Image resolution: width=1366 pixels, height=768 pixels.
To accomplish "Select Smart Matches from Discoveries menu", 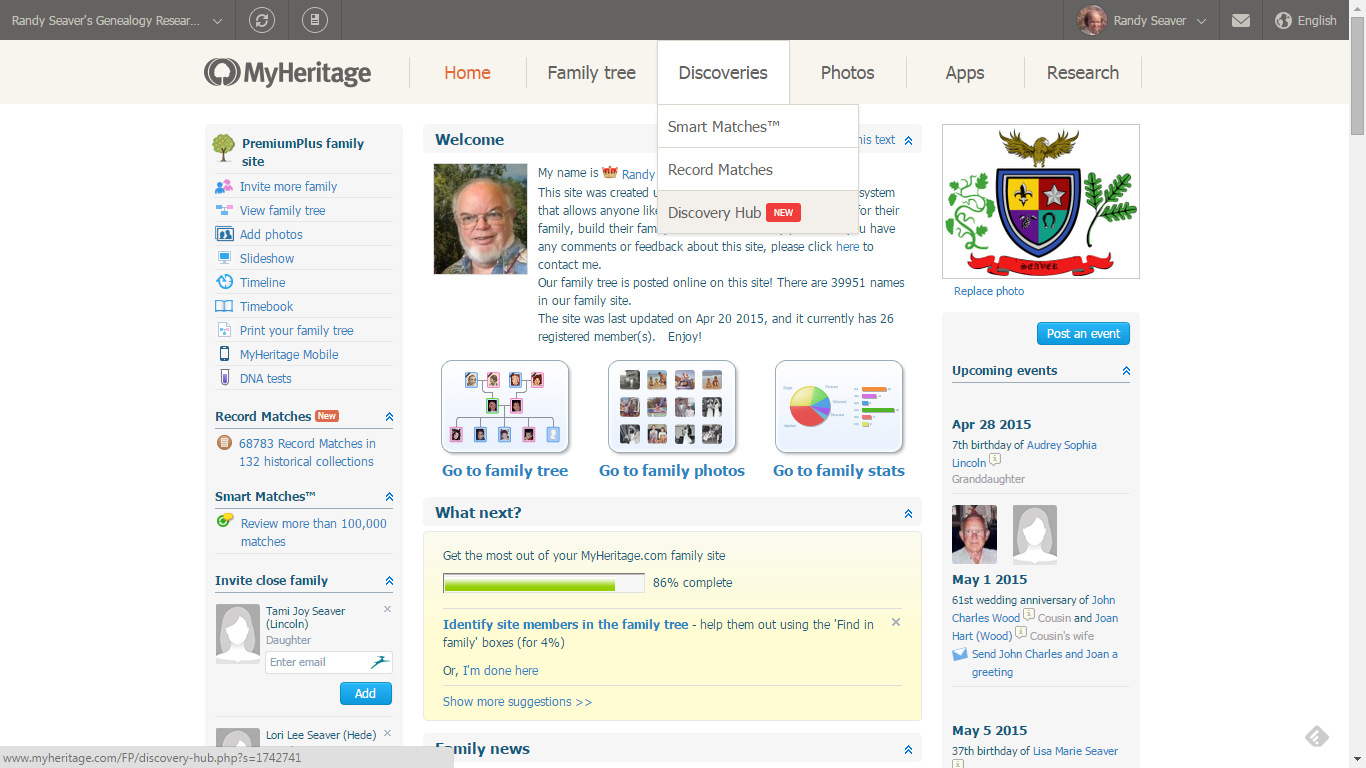I will 758,127.
